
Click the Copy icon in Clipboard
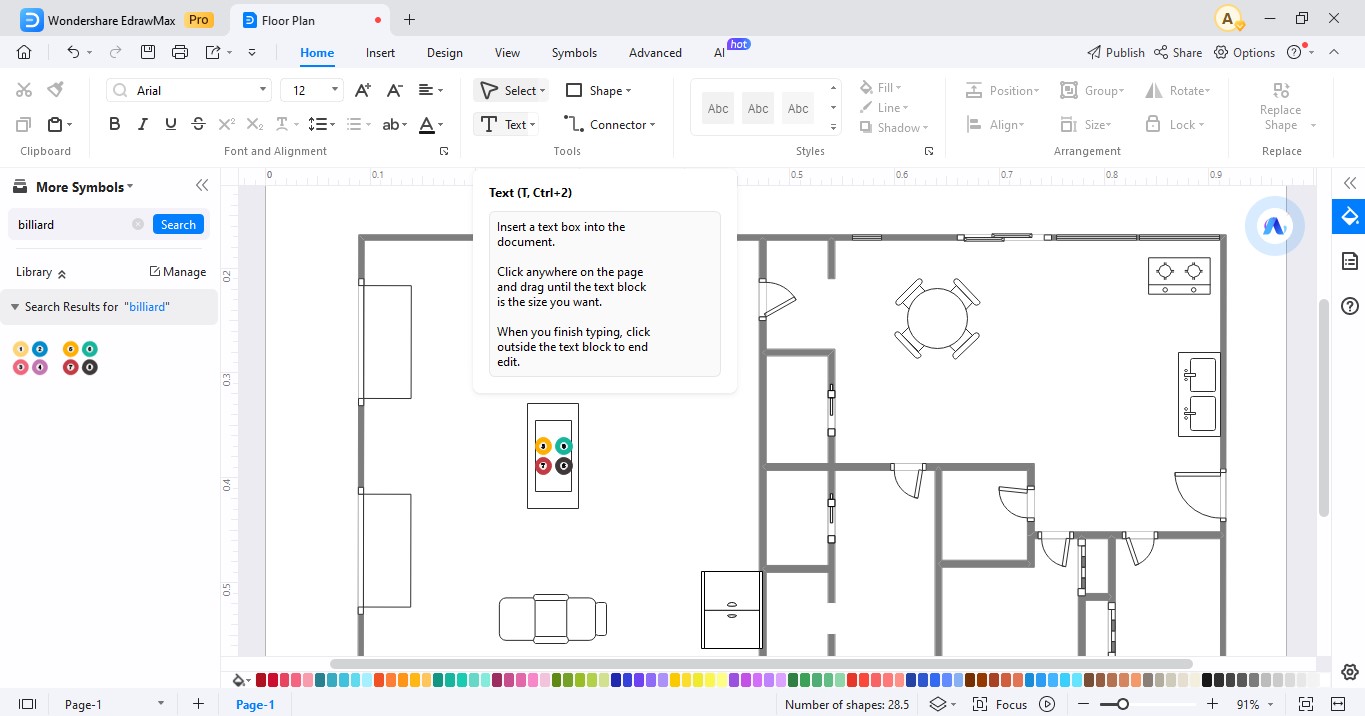tap(24, 125)
